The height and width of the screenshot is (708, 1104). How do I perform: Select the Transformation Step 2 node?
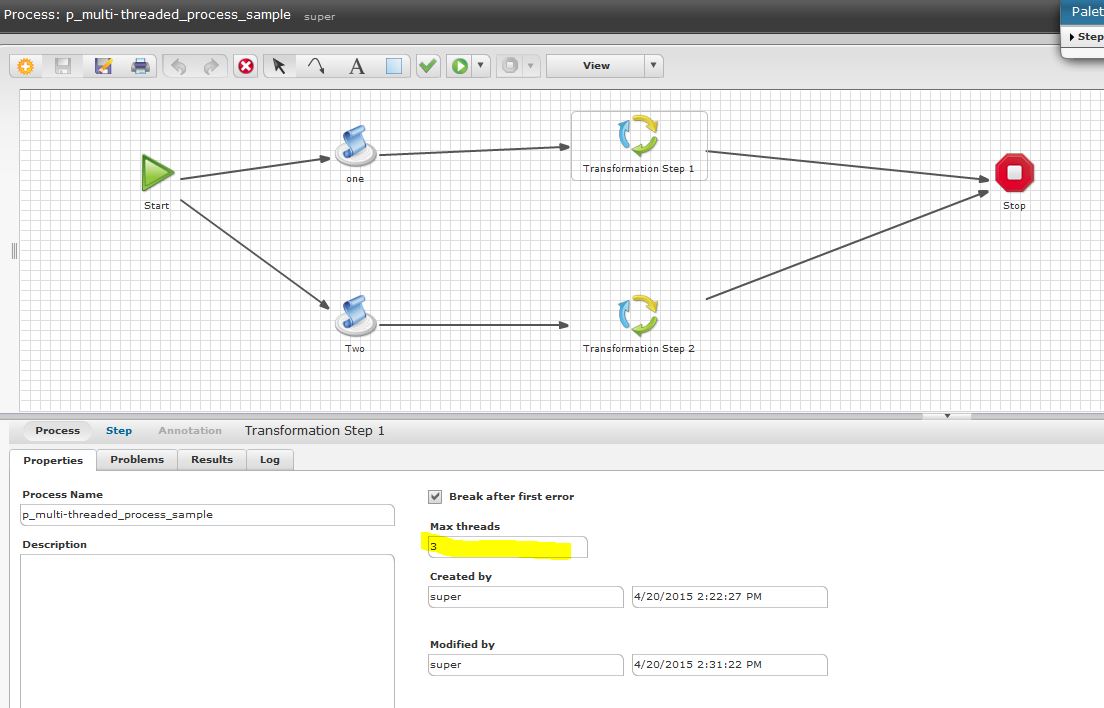tap(639, 315)
